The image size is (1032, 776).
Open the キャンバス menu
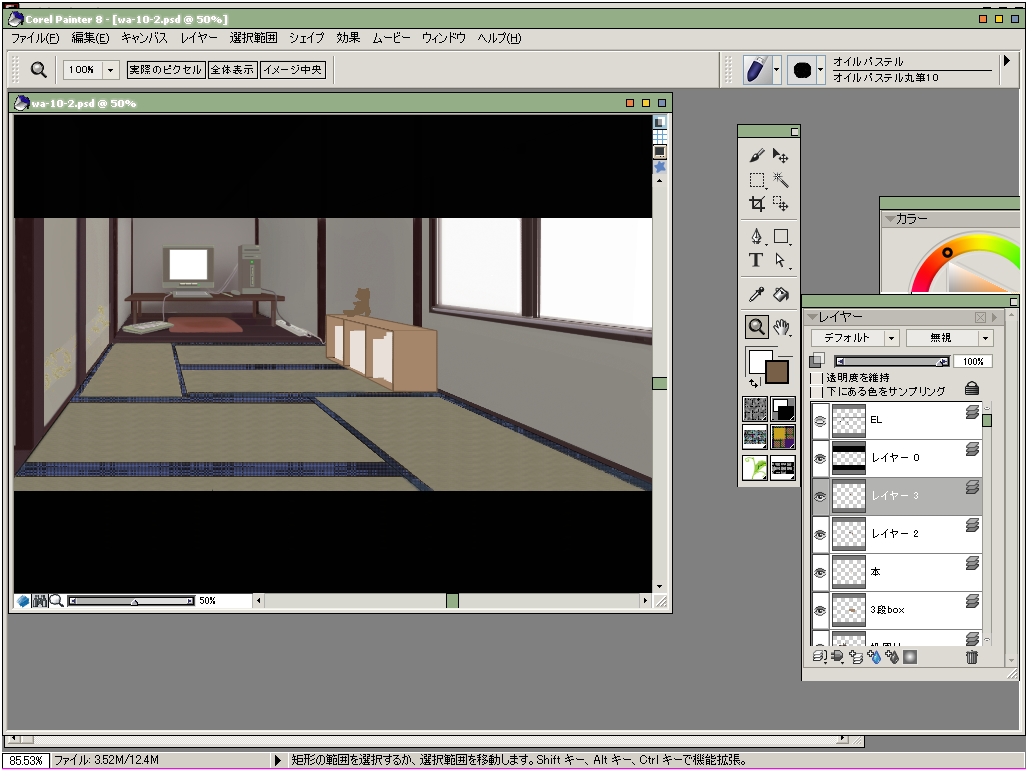[144, 38]
